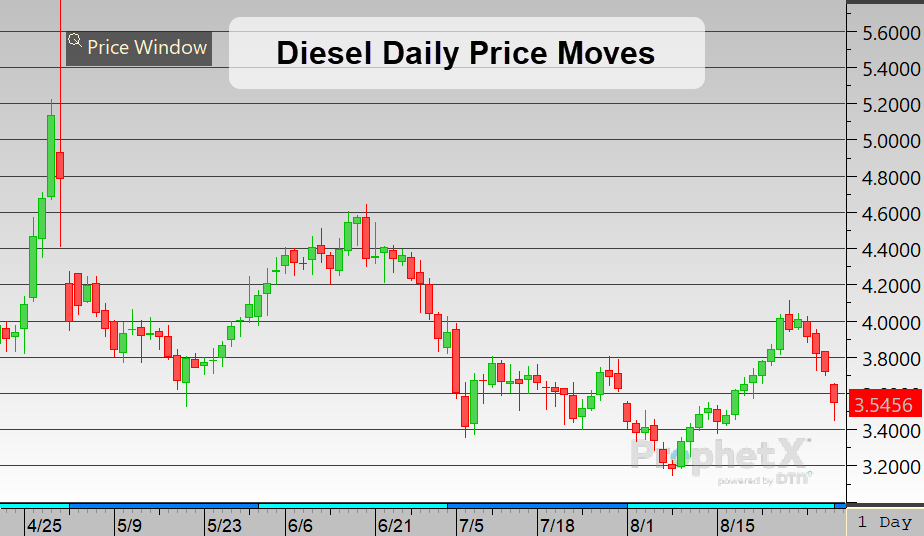Image resolution: width=924 pixels, height=536 pixels.
Task: Click the 3.2000 price axis label
Action: pyautogui.click(x=884, y=467)
